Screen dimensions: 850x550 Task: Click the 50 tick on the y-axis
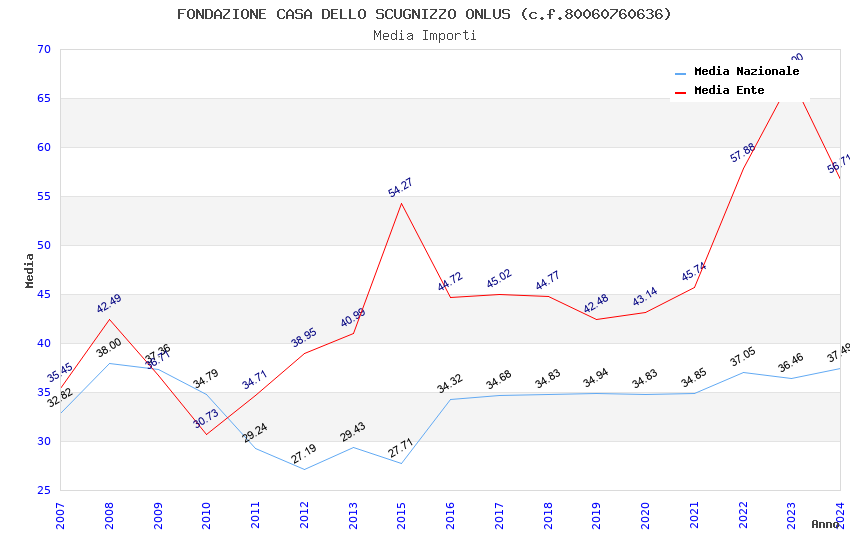[44, 245]
